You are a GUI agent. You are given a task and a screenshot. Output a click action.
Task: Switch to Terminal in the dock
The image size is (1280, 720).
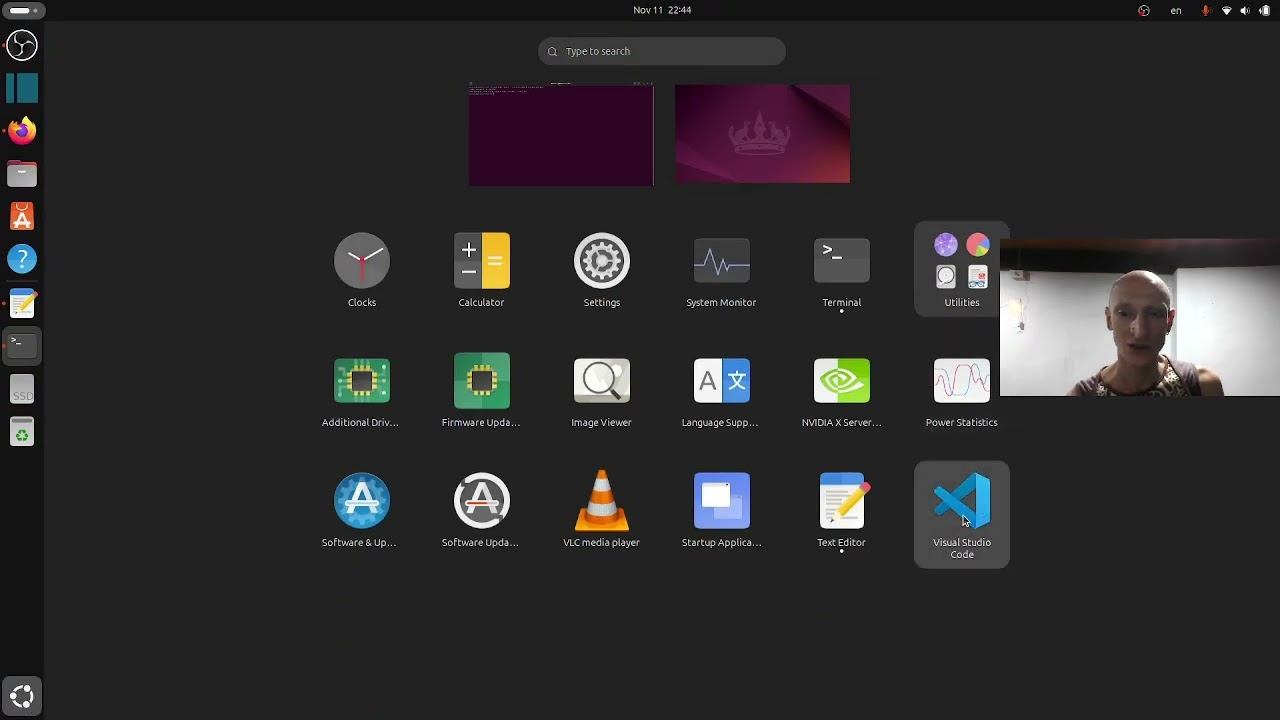22,346
